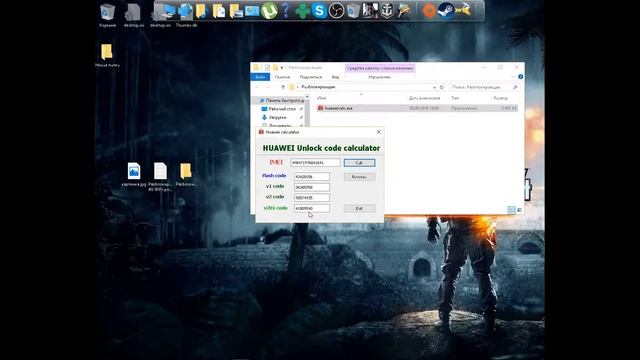Close the Huawei calculator window
640x360 pixels.
379,132
